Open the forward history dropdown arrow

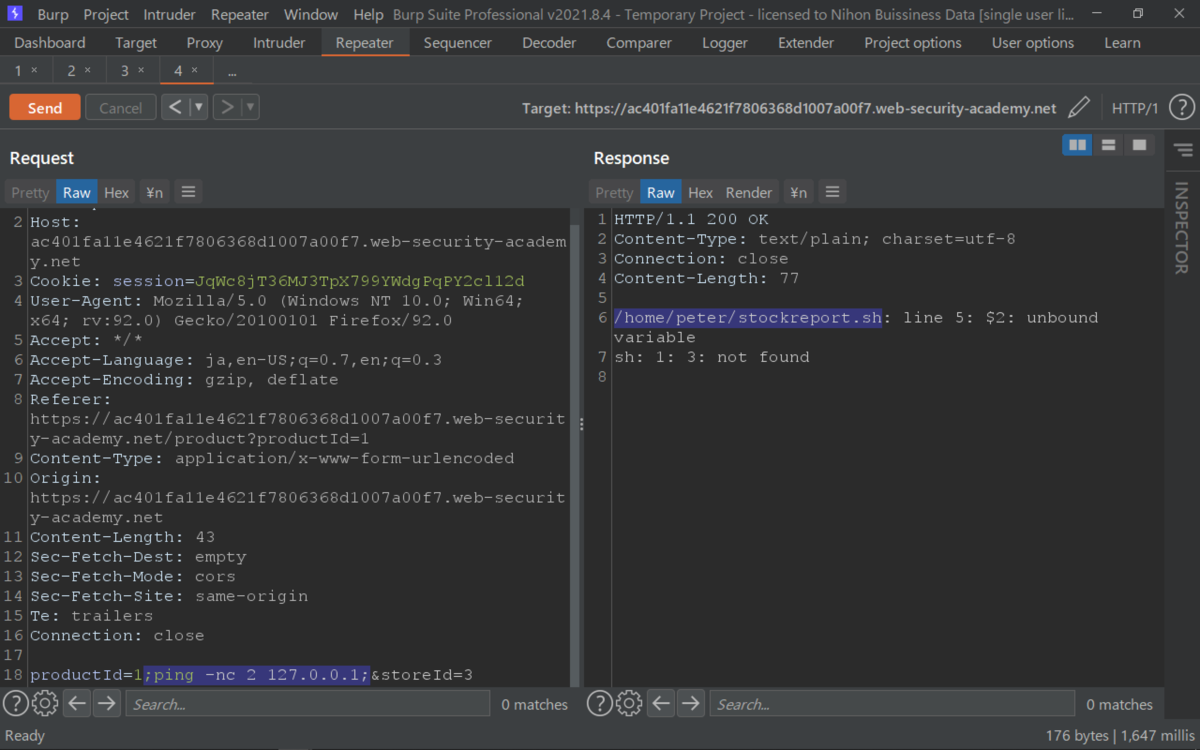click(250, 107)
